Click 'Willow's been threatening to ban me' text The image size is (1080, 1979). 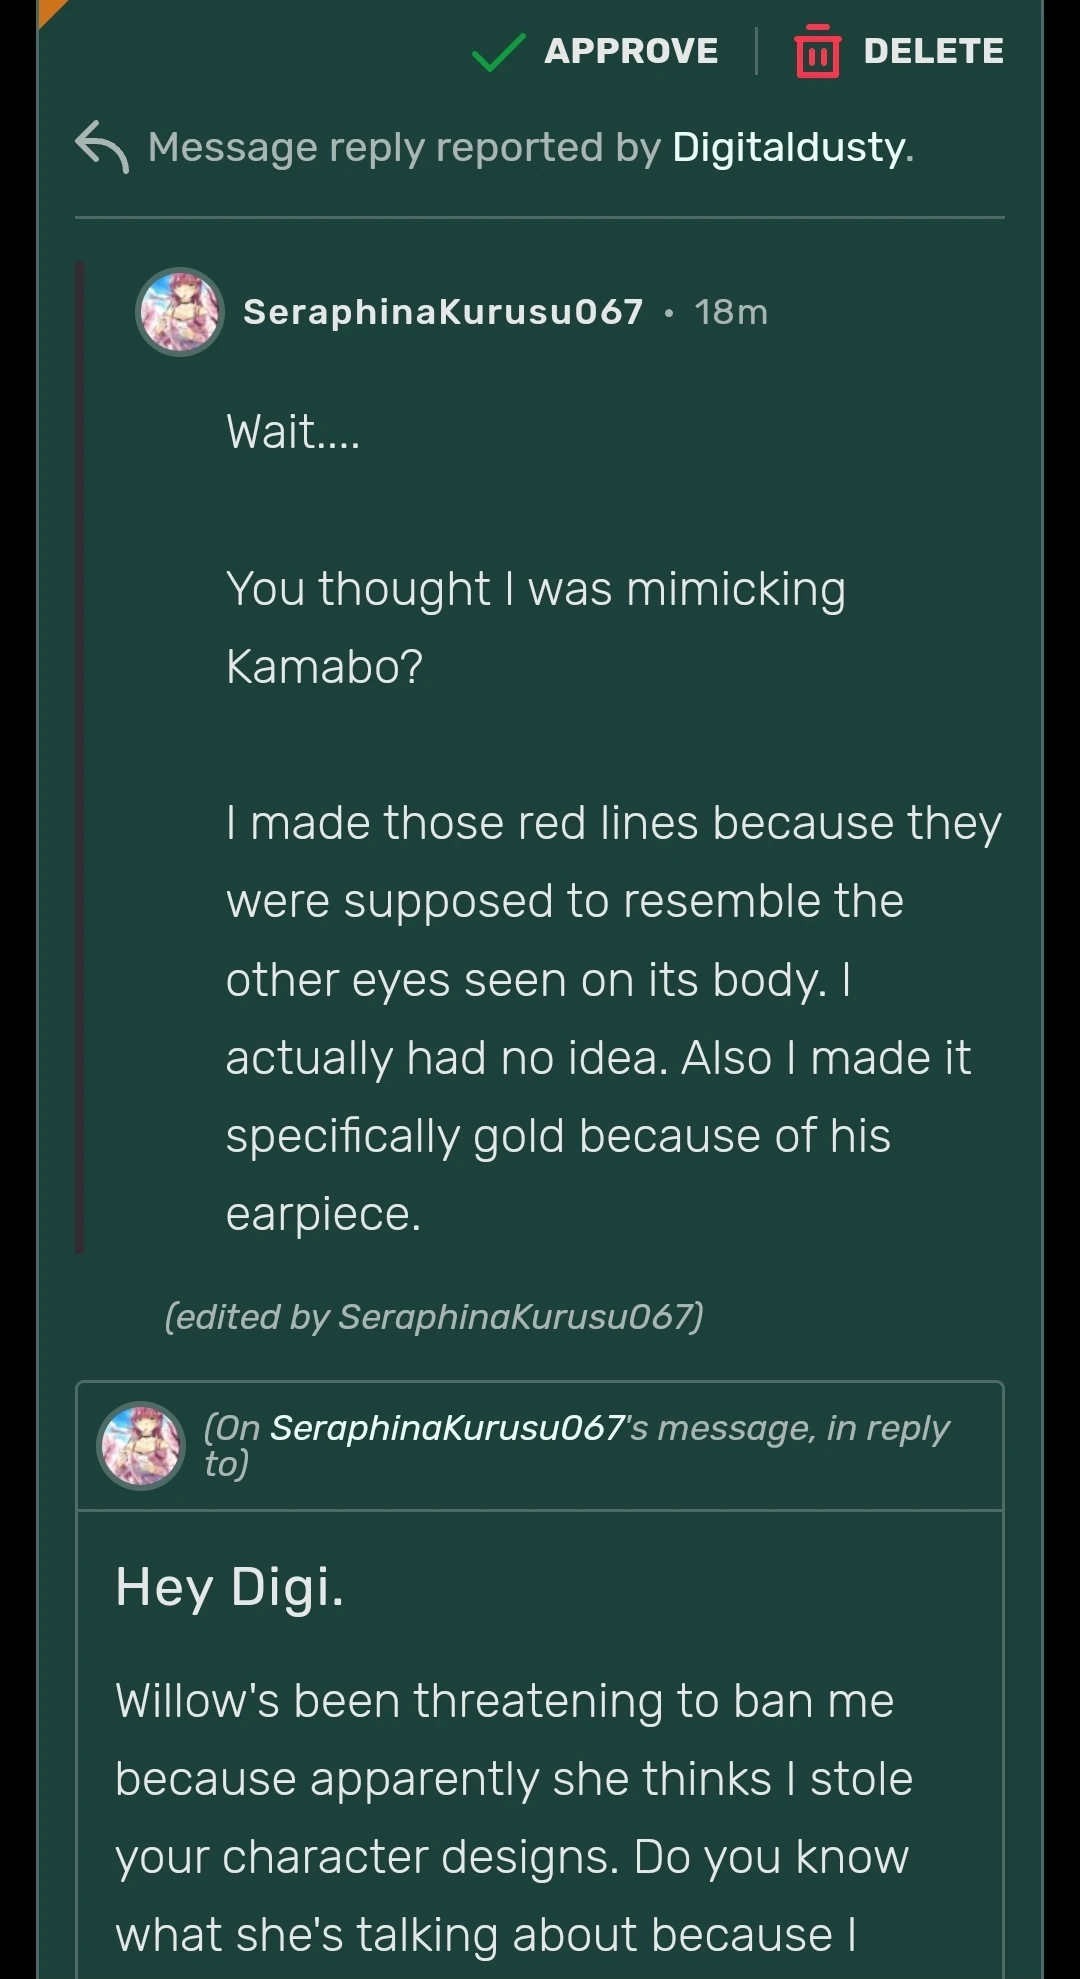[504, 1701]
